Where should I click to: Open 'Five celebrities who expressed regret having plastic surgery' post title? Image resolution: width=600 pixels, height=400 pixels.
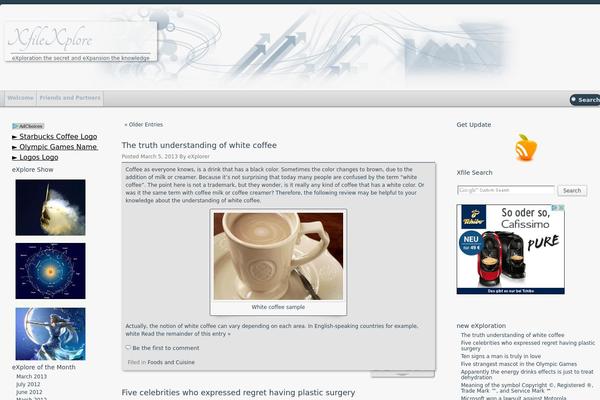pos(238,392)
